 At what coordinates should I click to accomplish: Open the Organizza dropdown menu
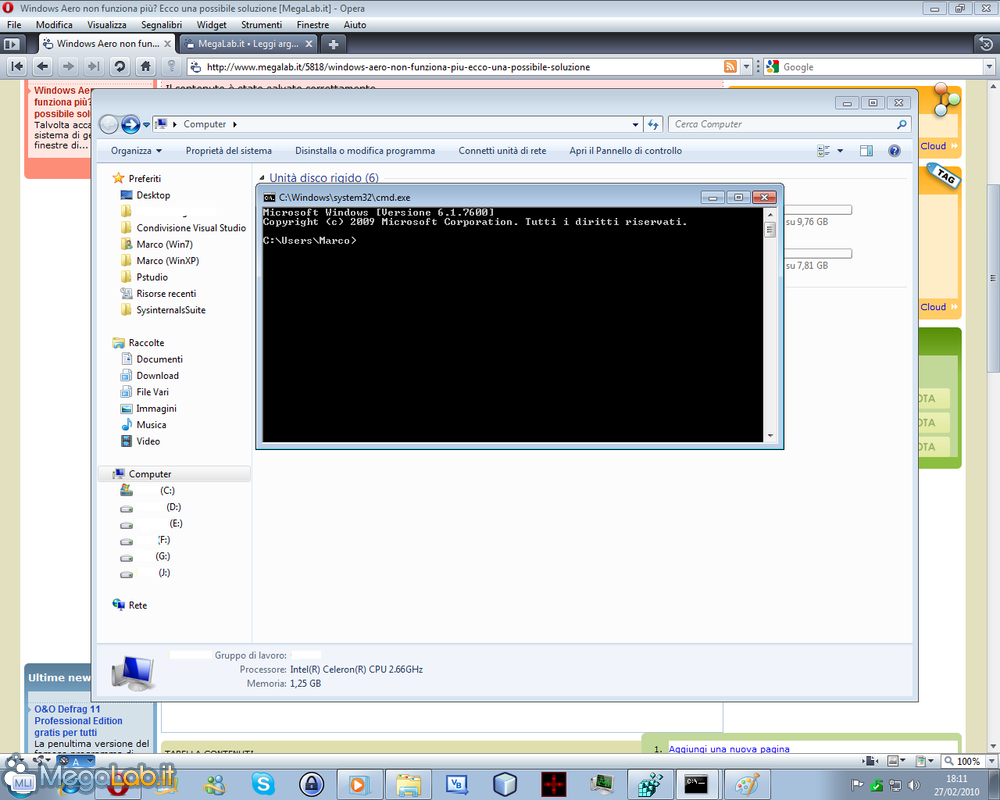pos(136,151)
